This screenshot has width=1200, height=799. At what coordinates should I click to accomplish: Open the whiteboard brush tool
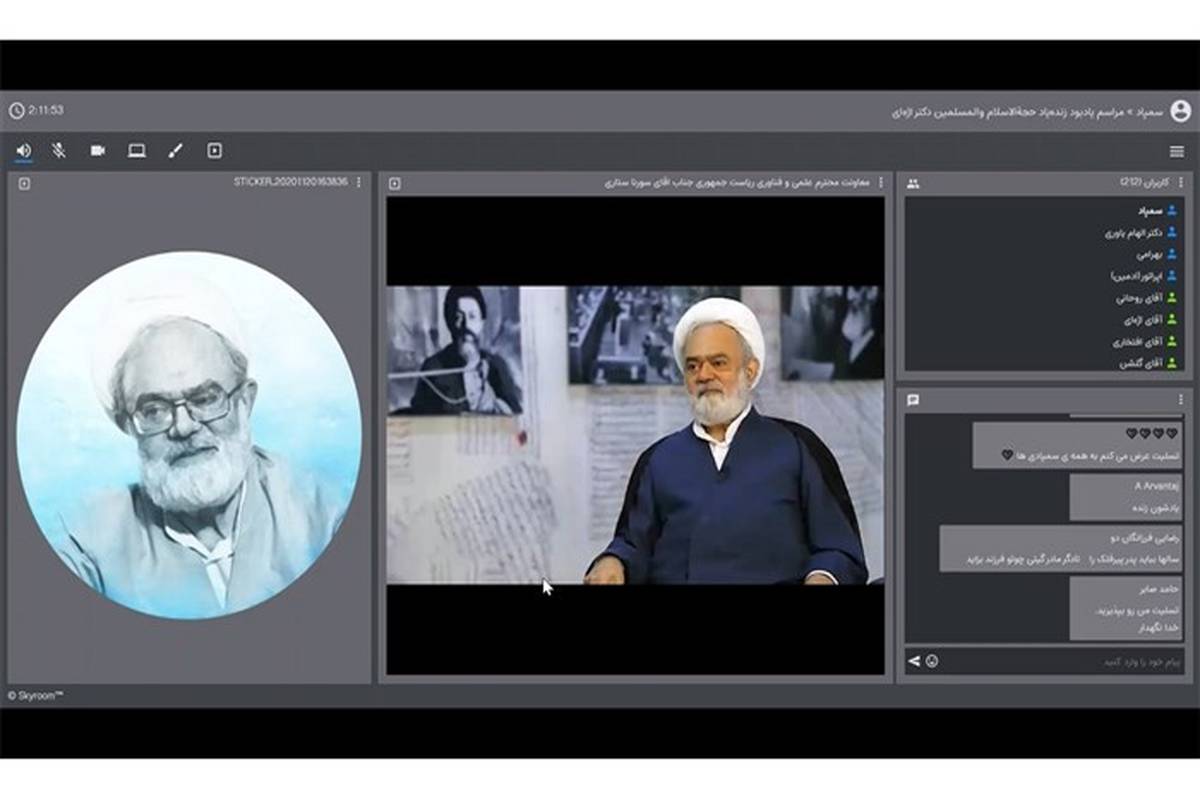(175, 151)
